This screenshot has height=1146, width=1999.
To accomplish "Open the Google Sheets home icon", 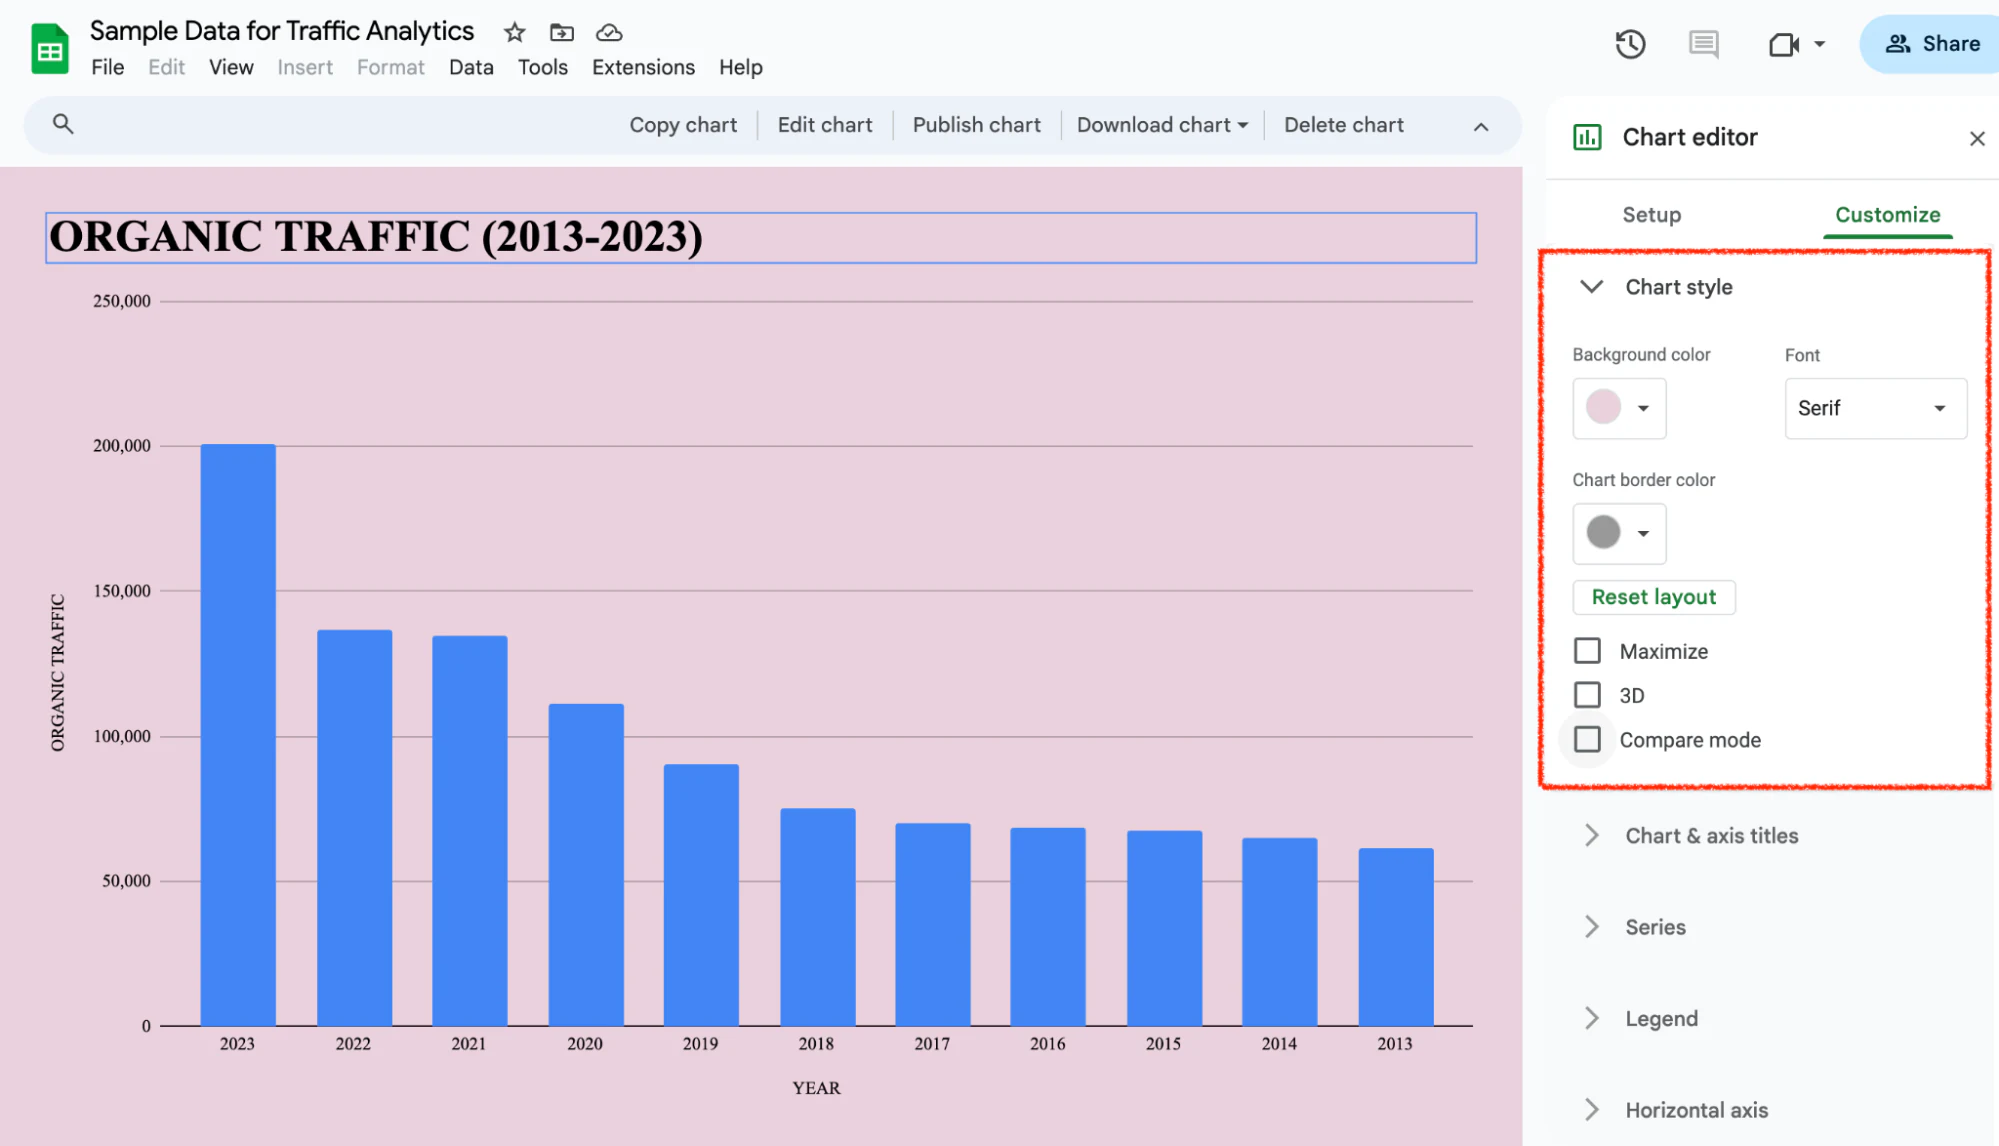I will tap(49, 49).
